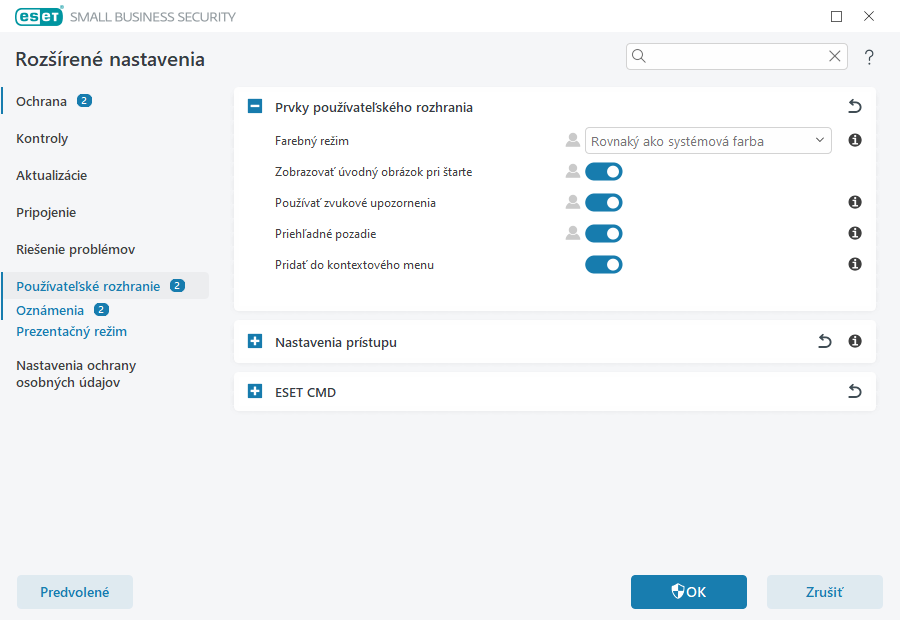Open the Farebný režim dropdown
This screenshot has height=620, width=900.
(708, 141)
